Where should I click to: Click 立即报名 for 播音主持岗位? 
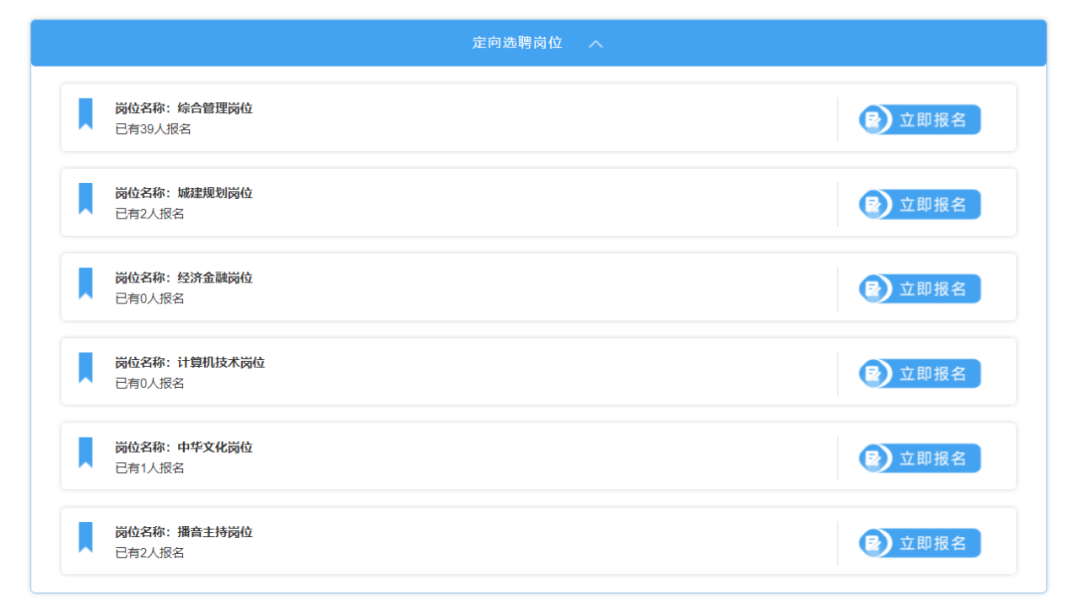click(x=920, y=543)
